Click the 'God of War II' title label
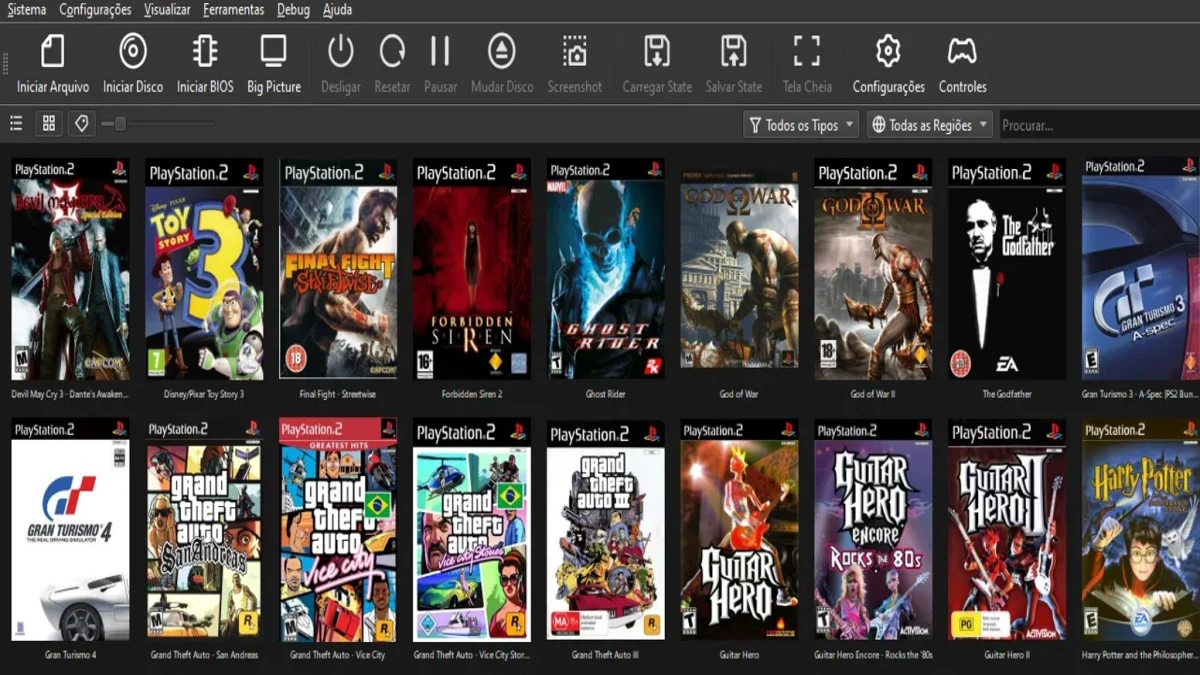Image resolution: width=1200 pixels, height=675 pixels. pyautogui.click(x=873, y=395)
